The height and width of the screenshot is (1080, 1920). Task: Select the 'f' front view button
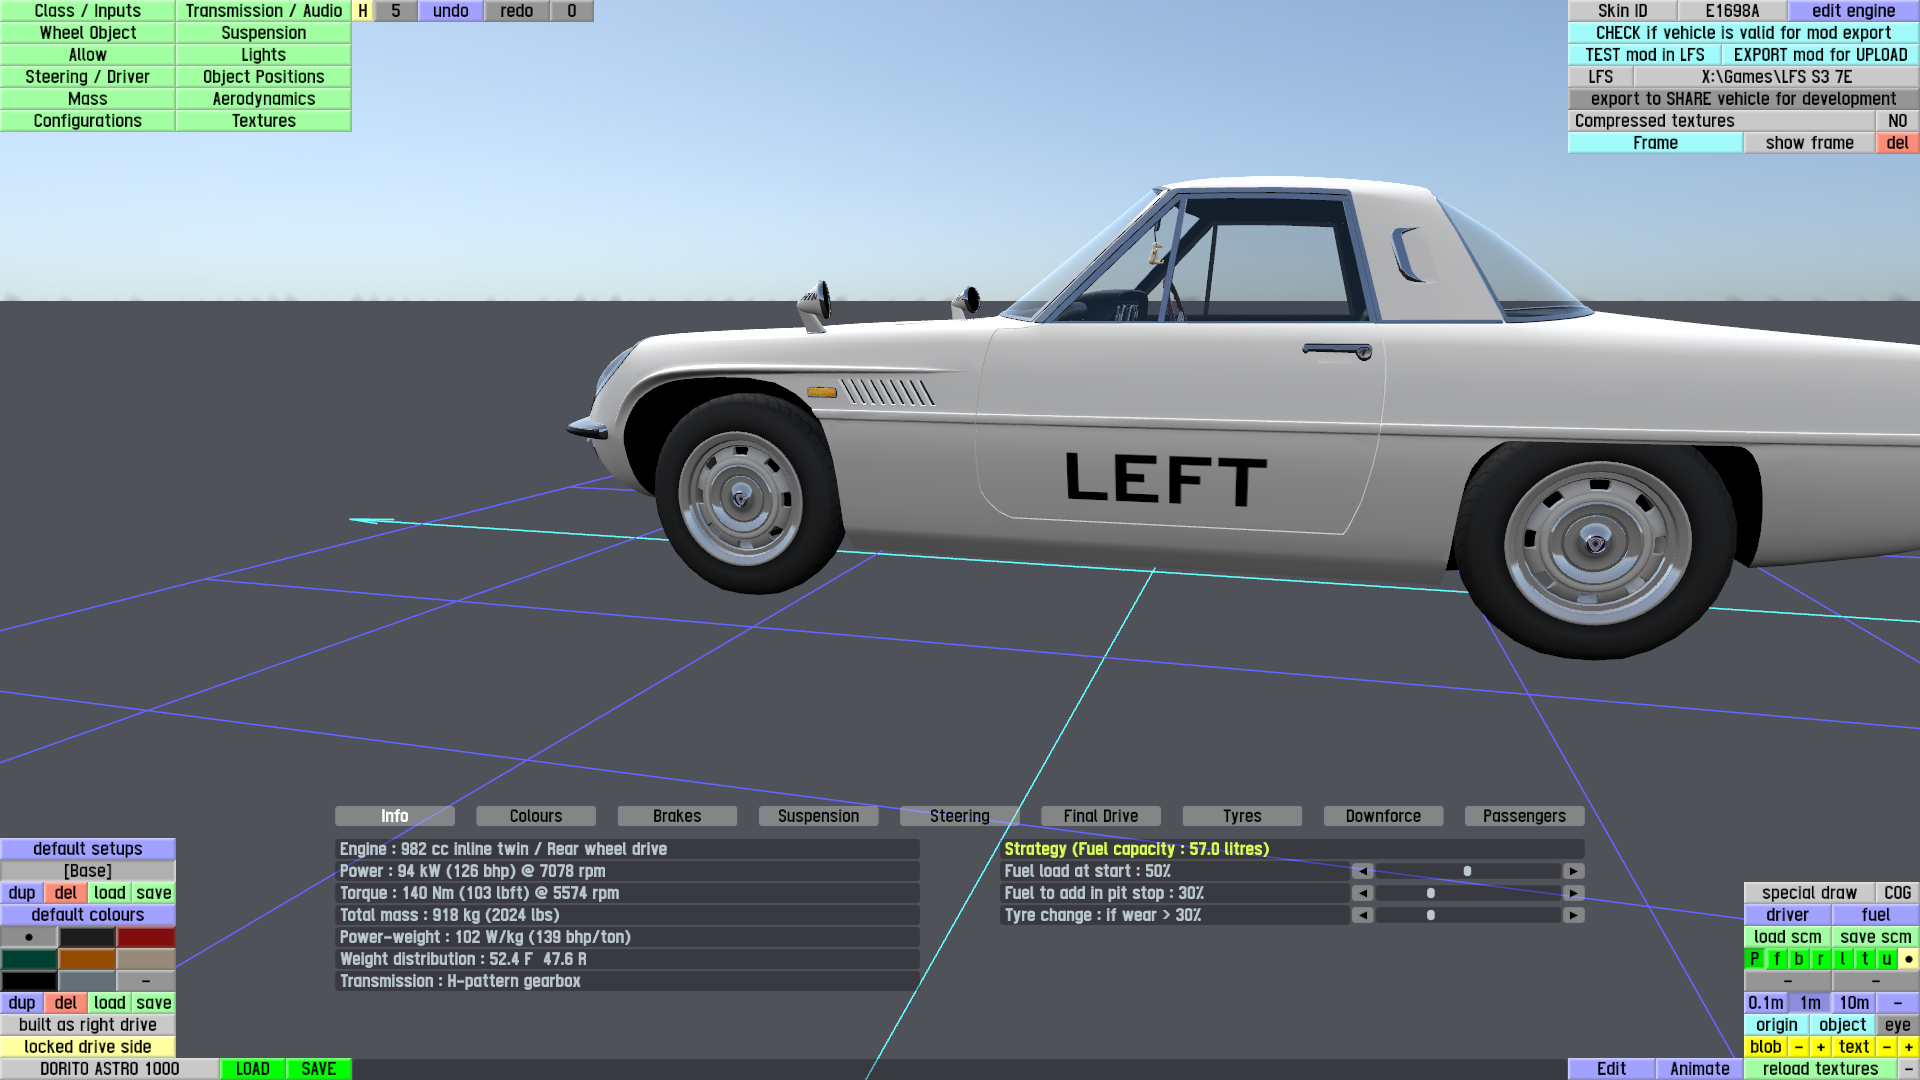coord(1777,959)
